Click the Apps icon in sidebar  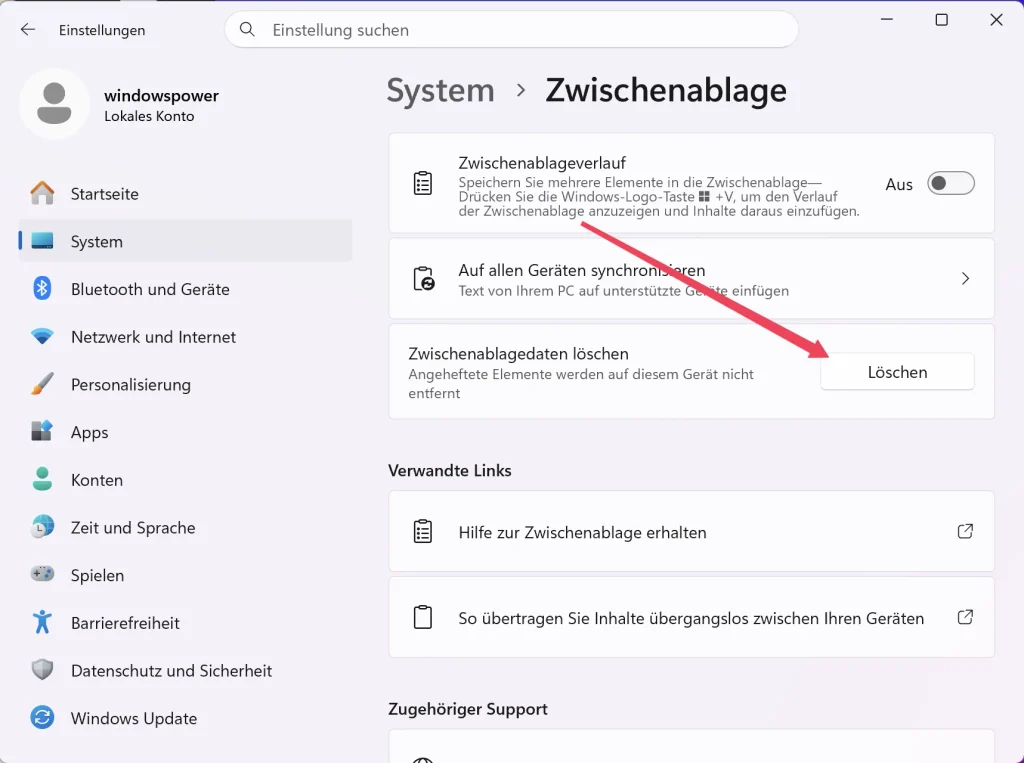[x=42, y=432]
